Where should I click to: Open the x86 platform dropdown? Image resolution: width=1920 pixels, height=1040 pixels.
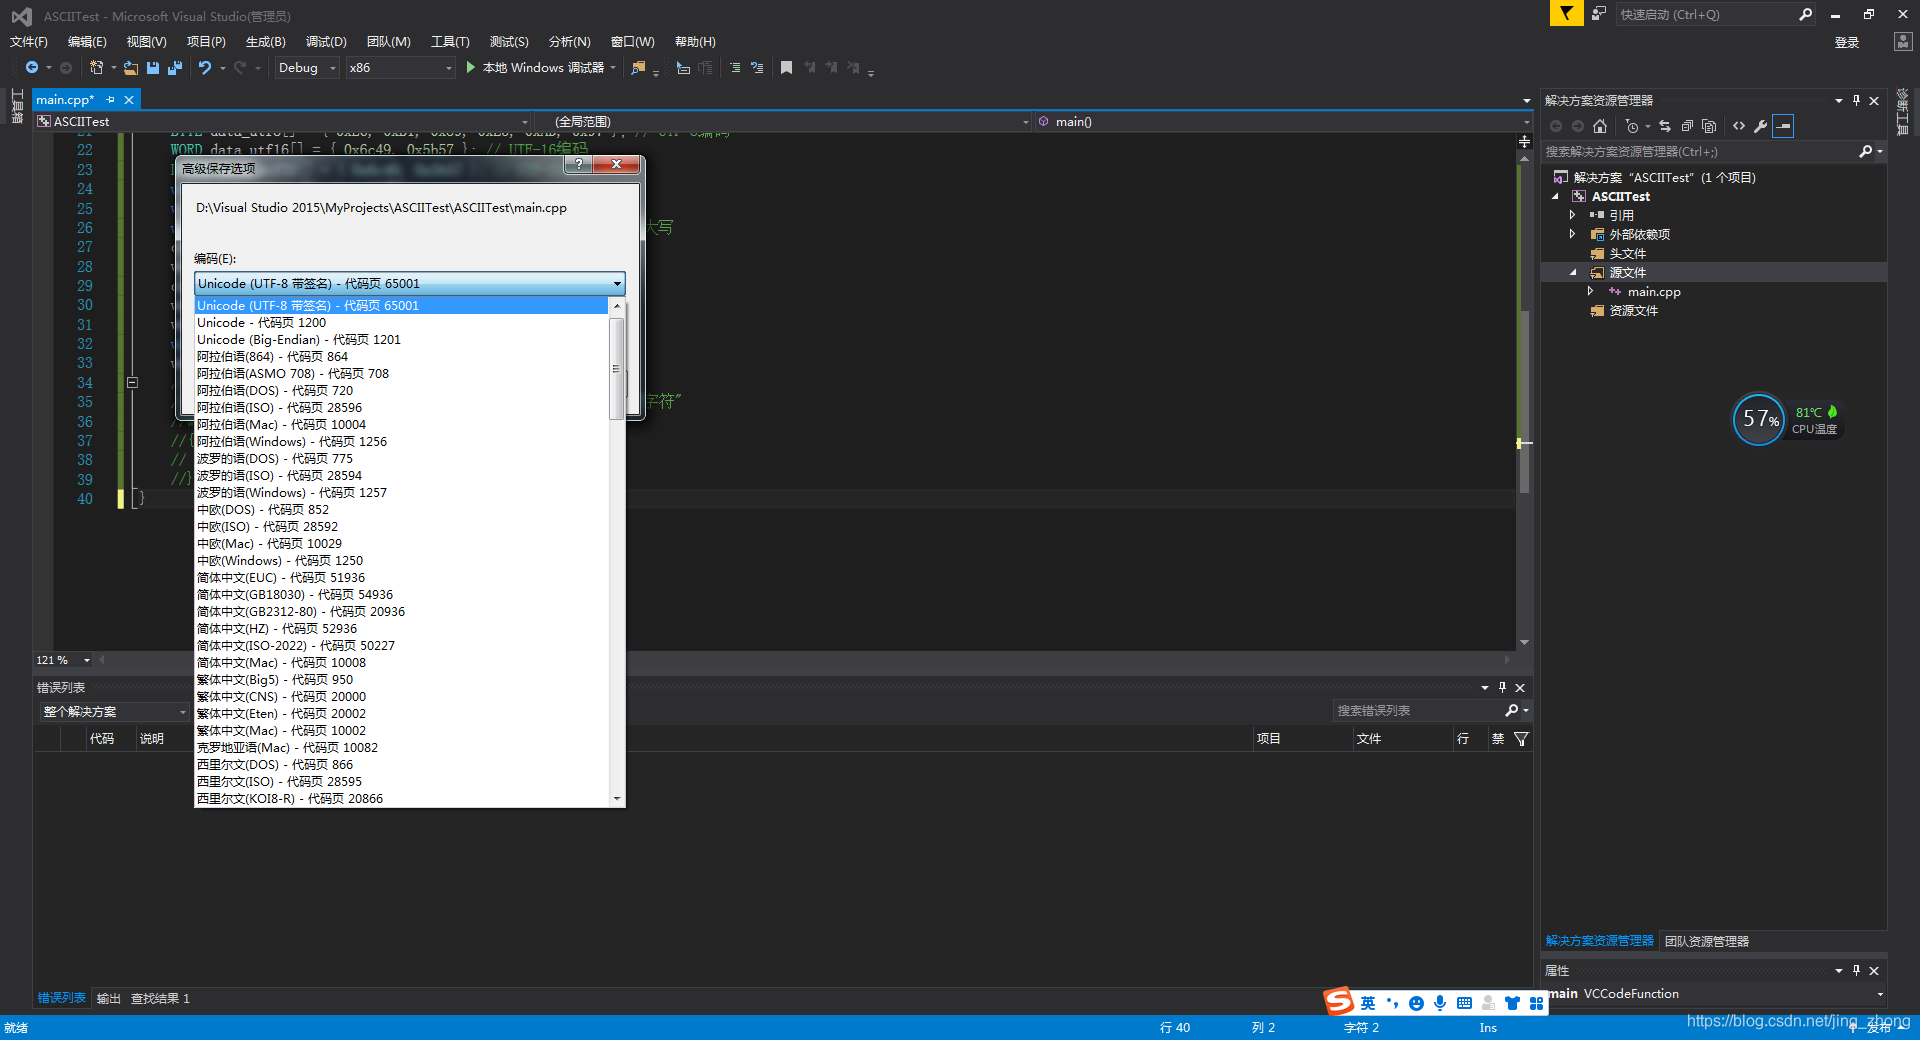(400, 68)
